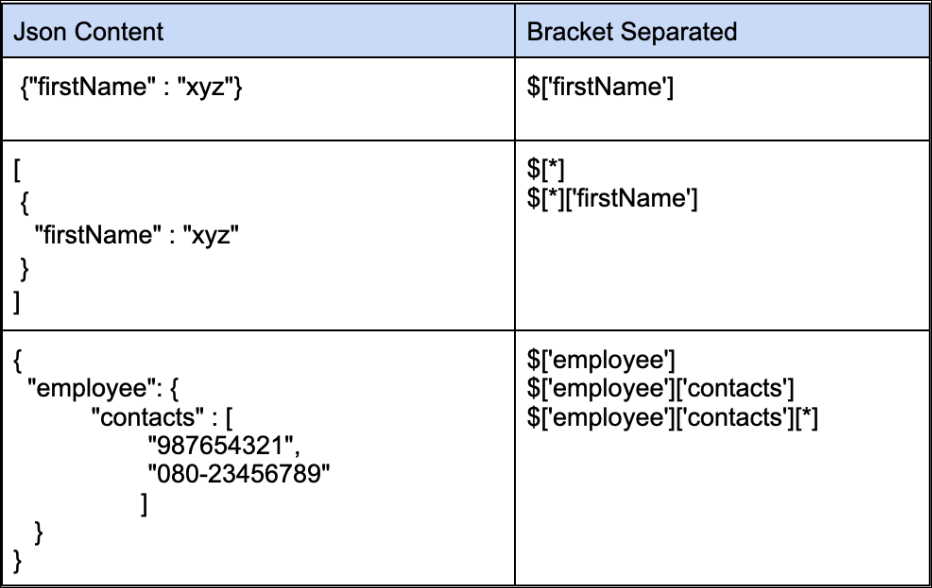Click the opening brace of the employee JSON object

coord(17,360)
